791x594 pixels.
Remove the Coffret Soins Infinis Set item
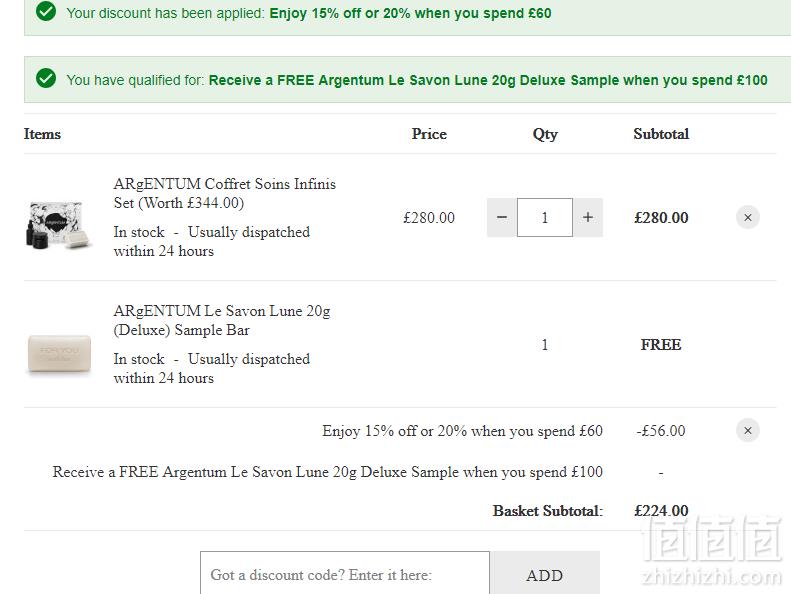tap(748, 218)
